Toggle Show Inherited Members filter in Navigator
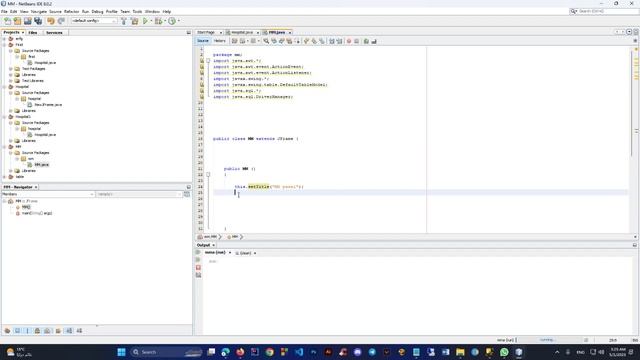Viewport: 640px width, 360px height. (7, 331)
